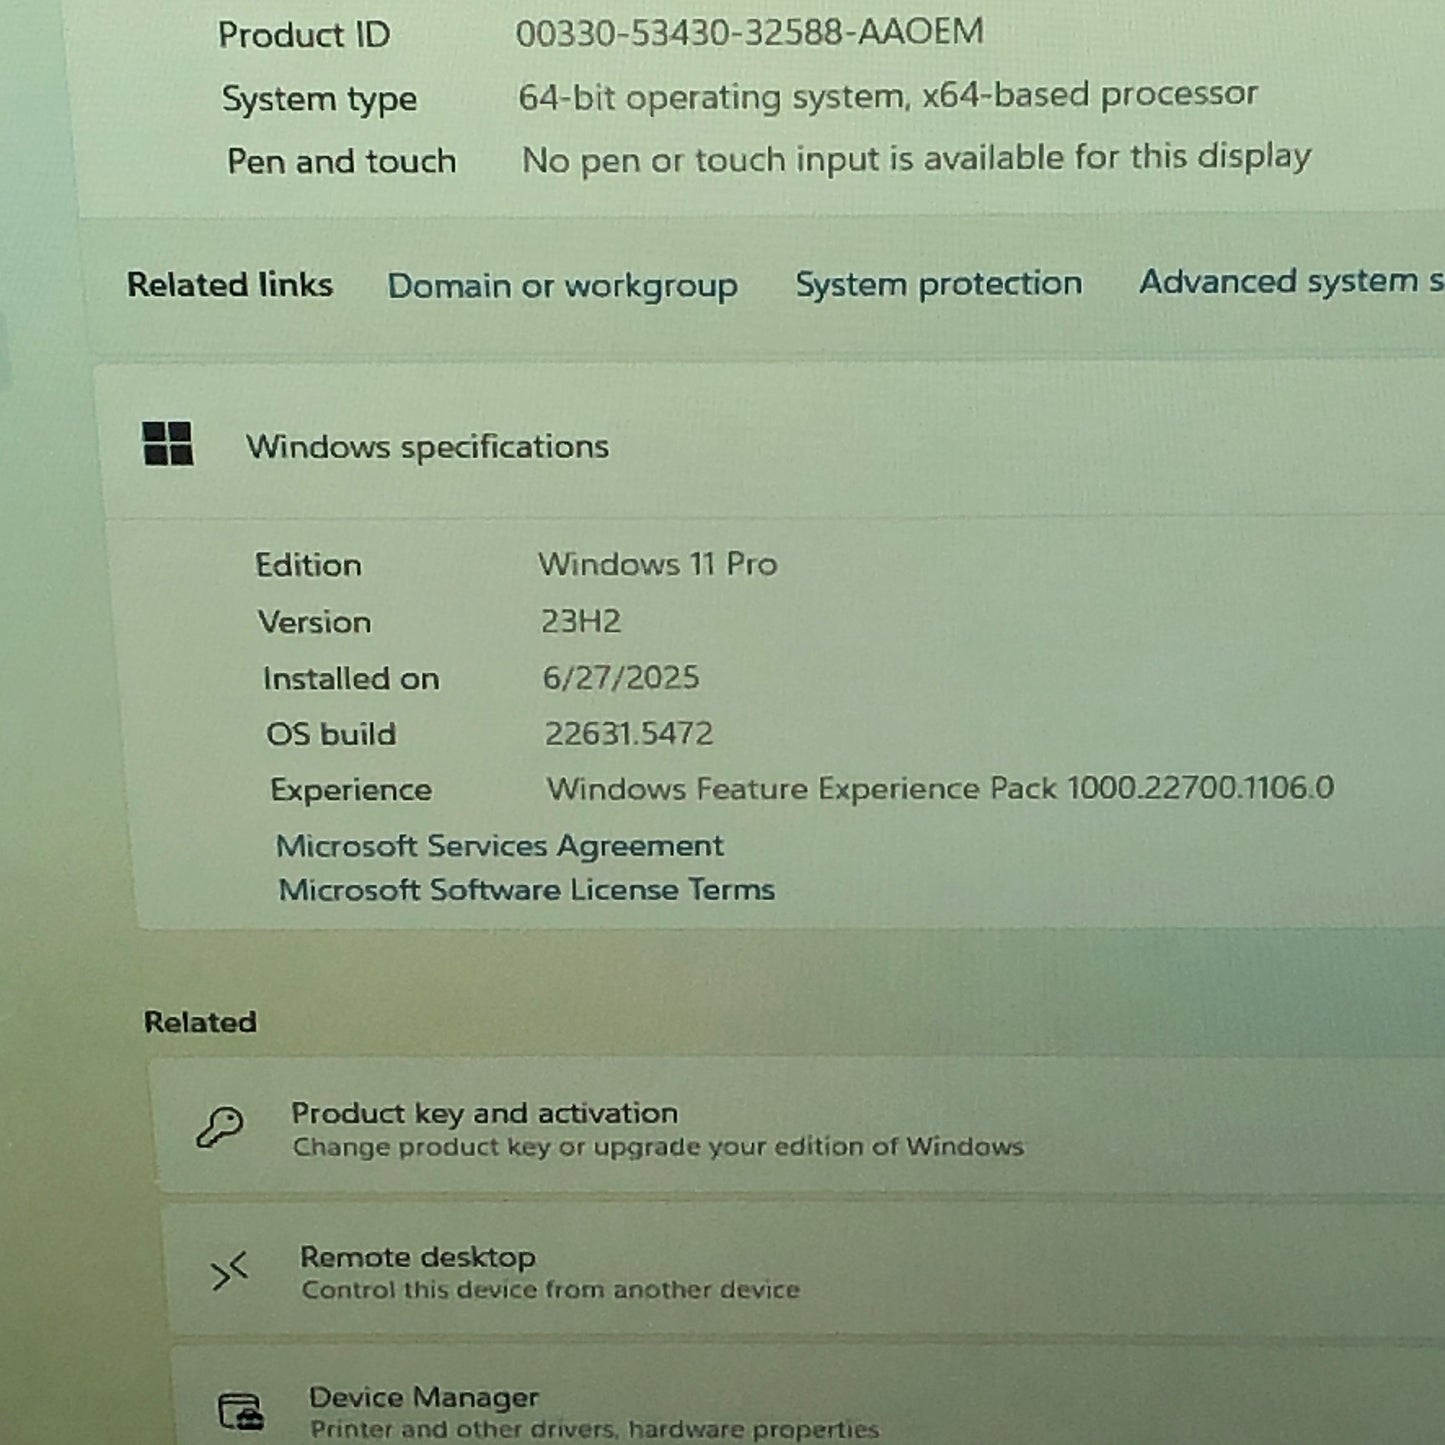Launch Device Manager from the Related list

[423, 1397]
